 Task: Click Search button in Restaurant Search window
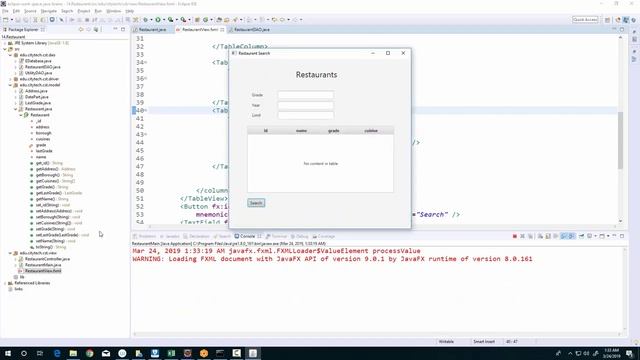[x=256, y=203]
